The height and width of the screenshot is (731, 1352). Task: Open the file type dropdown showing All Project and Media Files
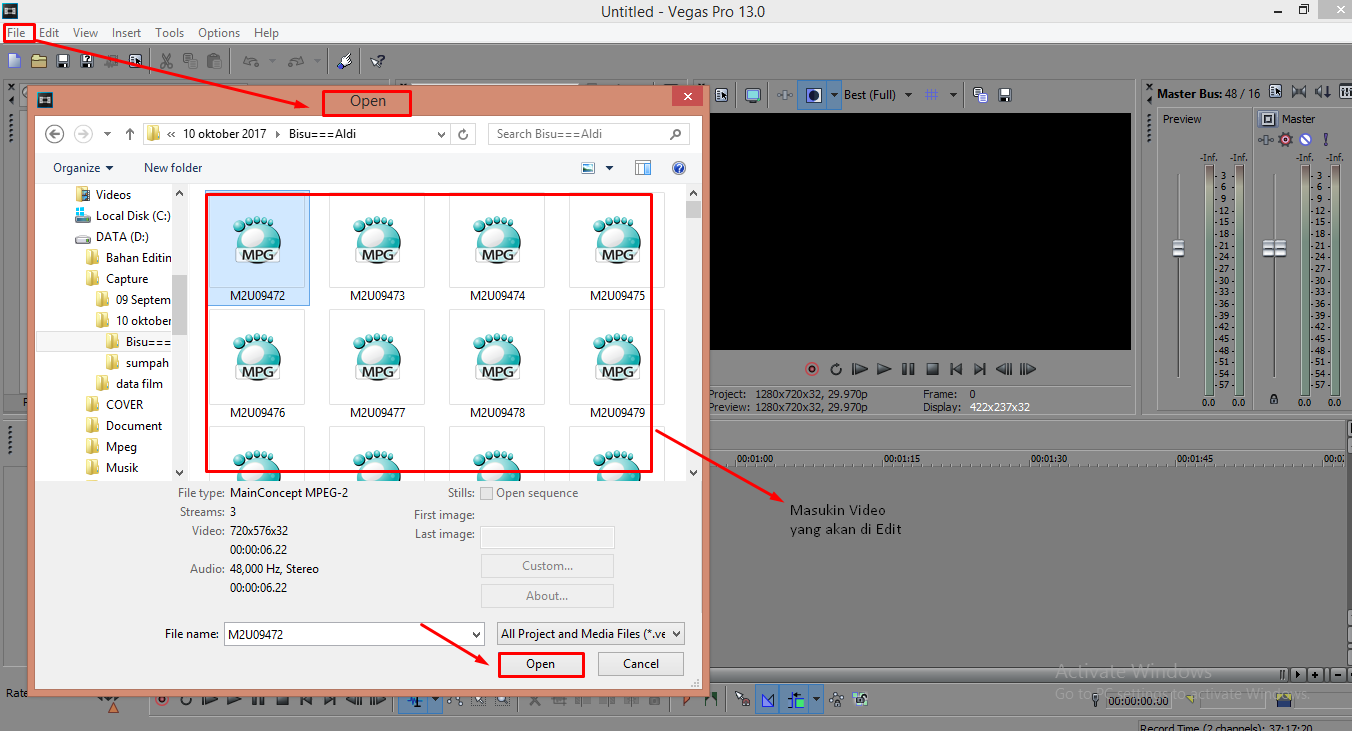(589, 633)
